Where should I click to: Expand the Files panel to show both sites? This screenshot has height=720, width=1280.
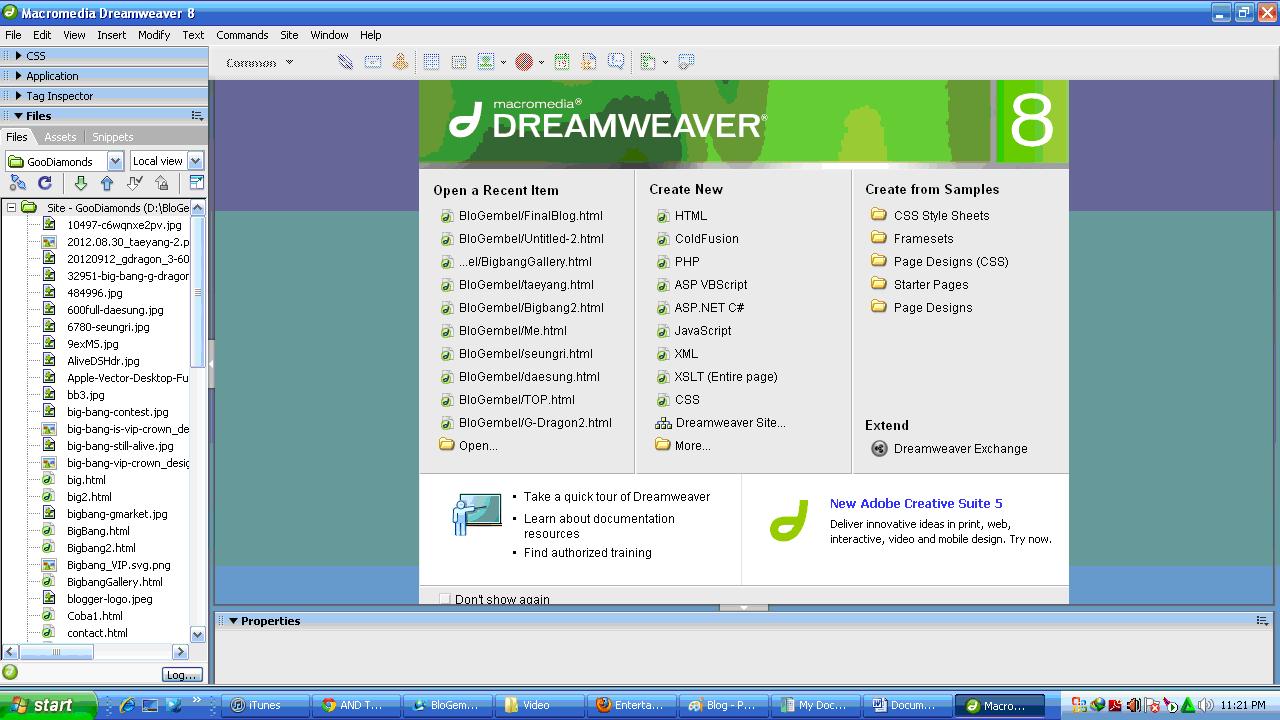coord(196,183)
